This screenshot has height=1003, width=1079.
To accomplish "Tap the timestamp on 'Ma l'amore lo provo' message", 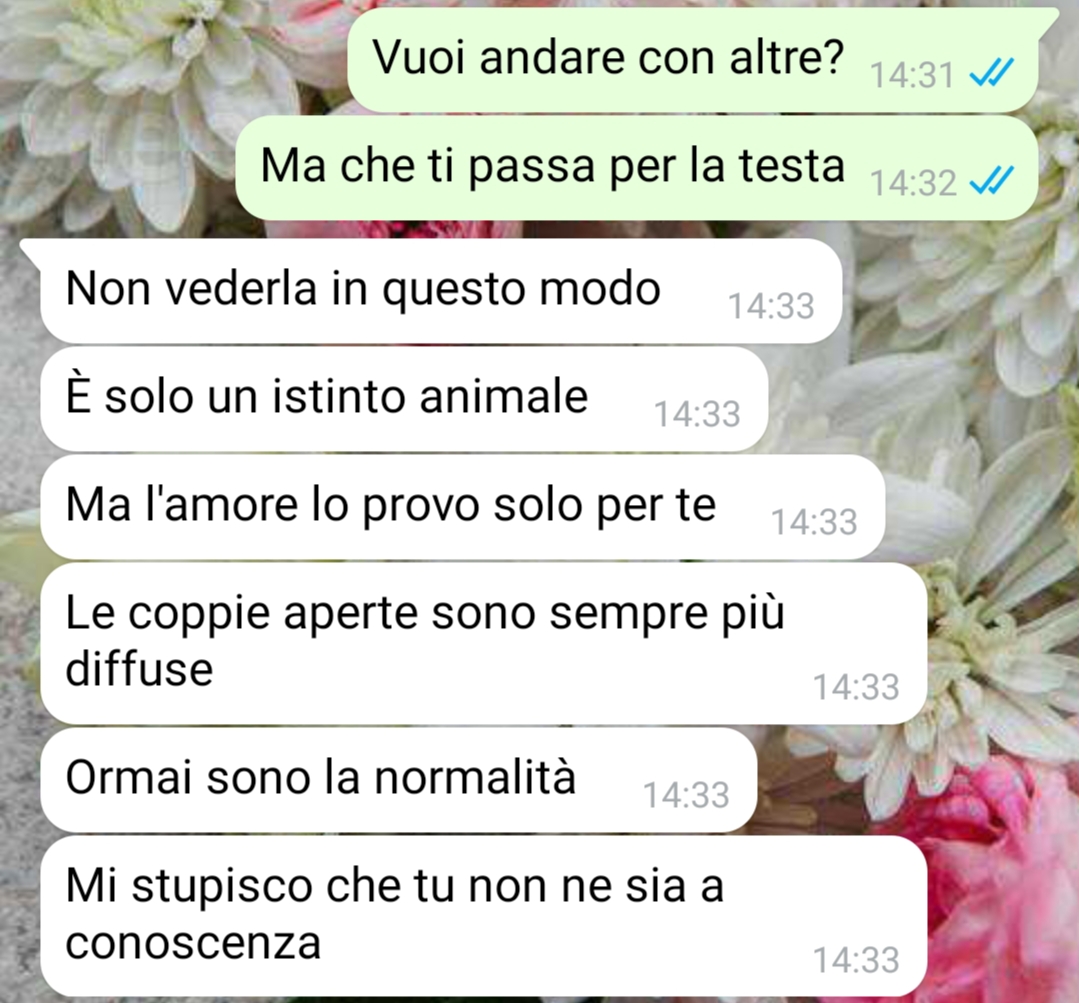I will [x=814, y=522].
